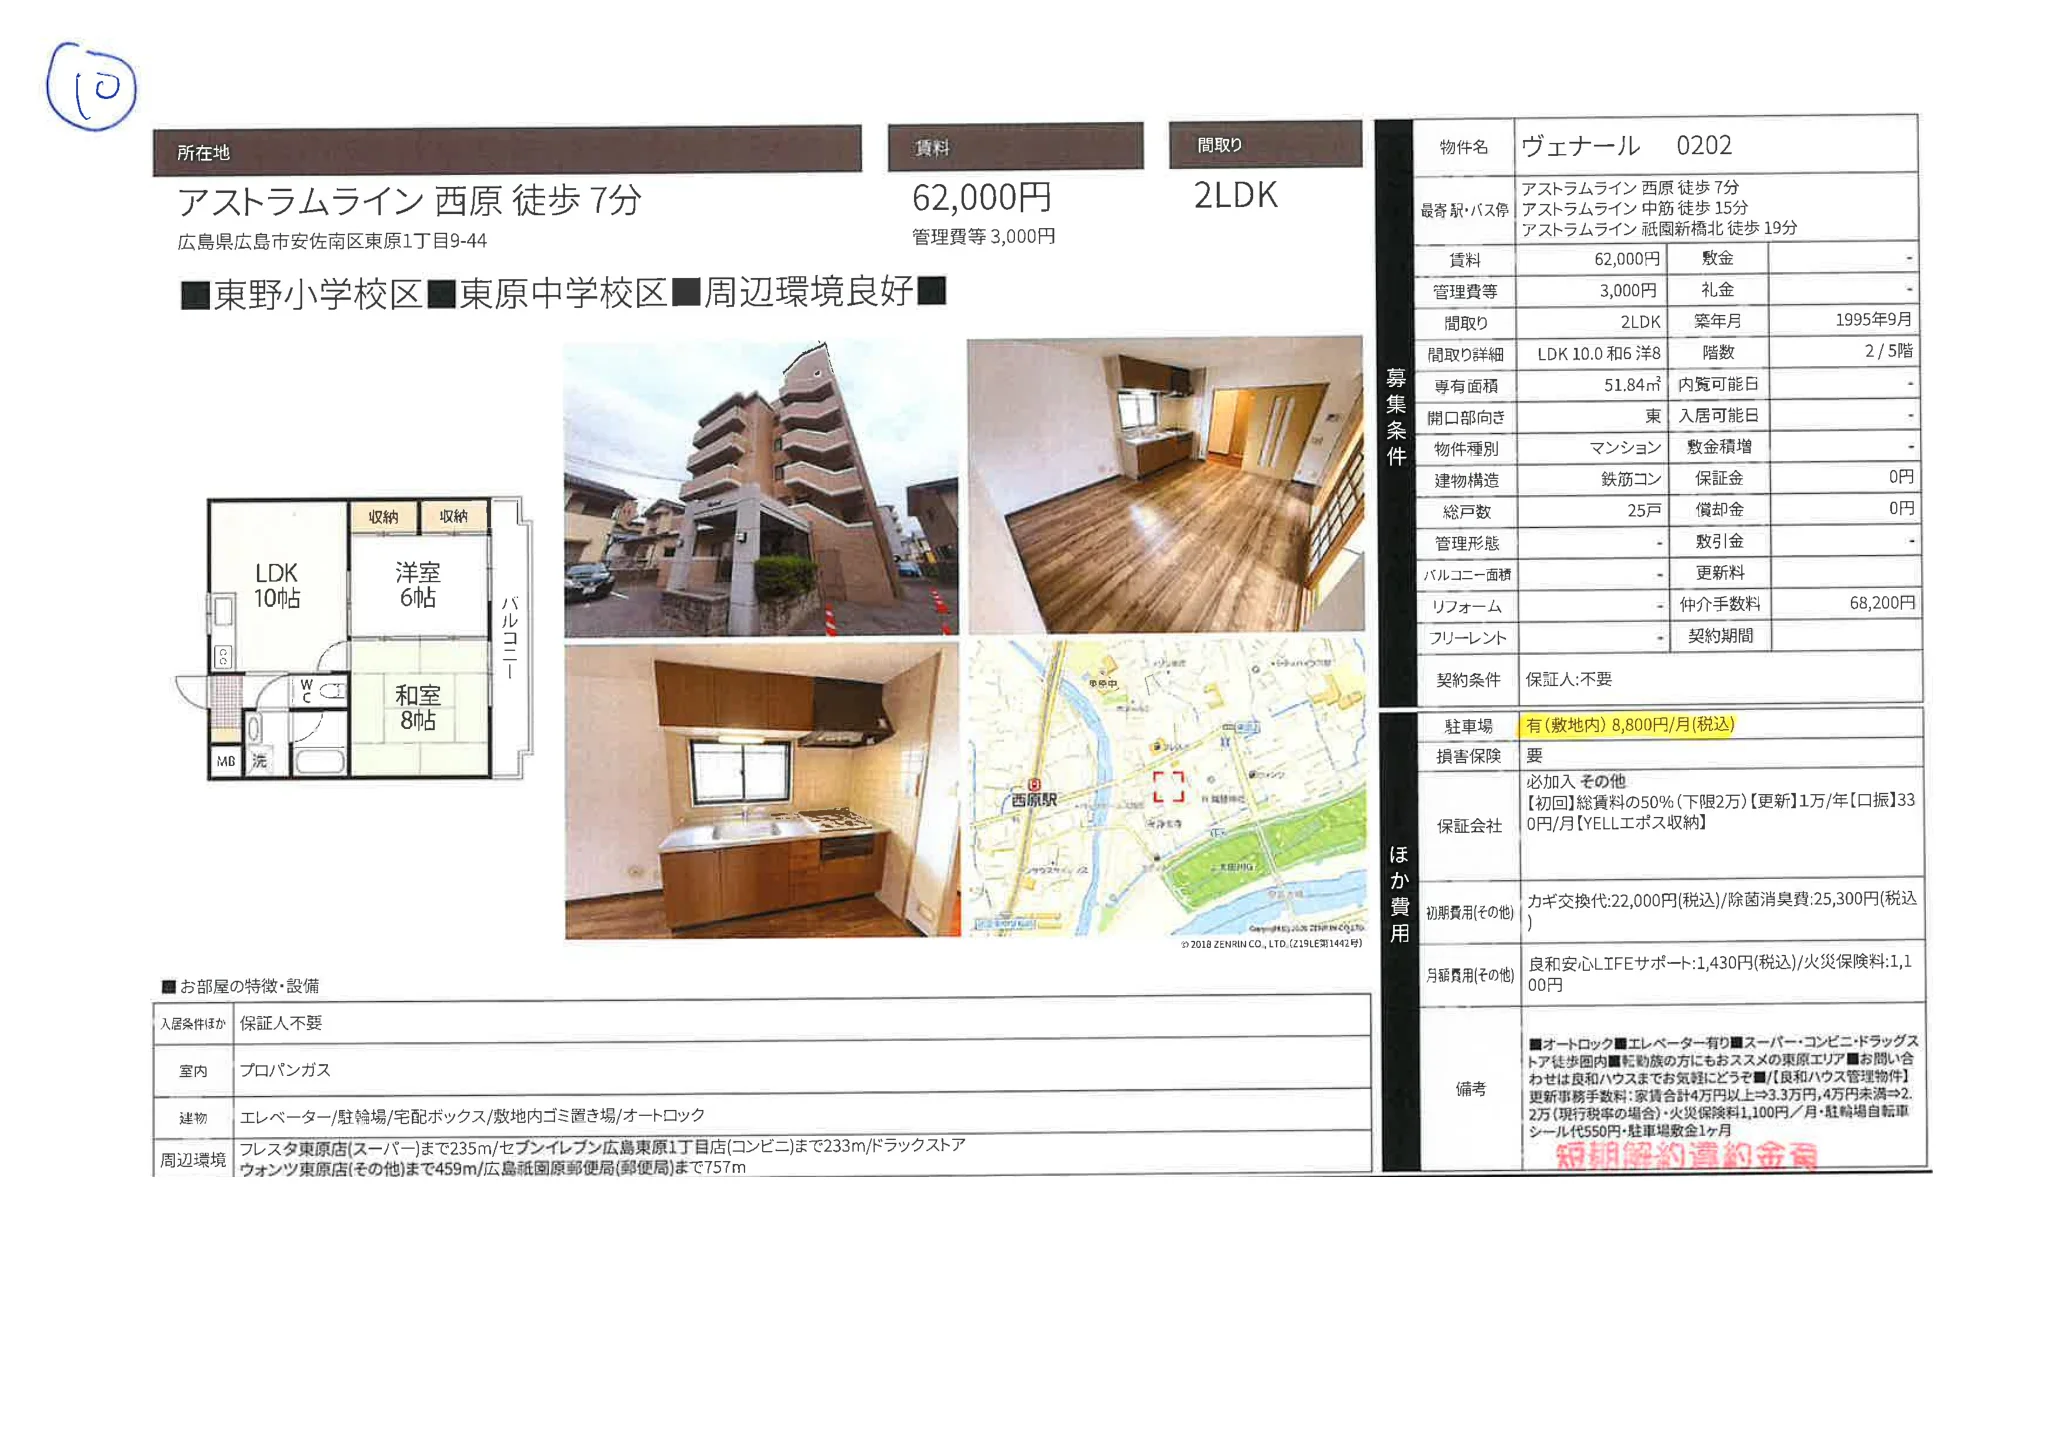Viewport: 2056px width, 1455px height.
Task: Select the 備考 remarks paragraph
Action: tap(1722, 1086)
